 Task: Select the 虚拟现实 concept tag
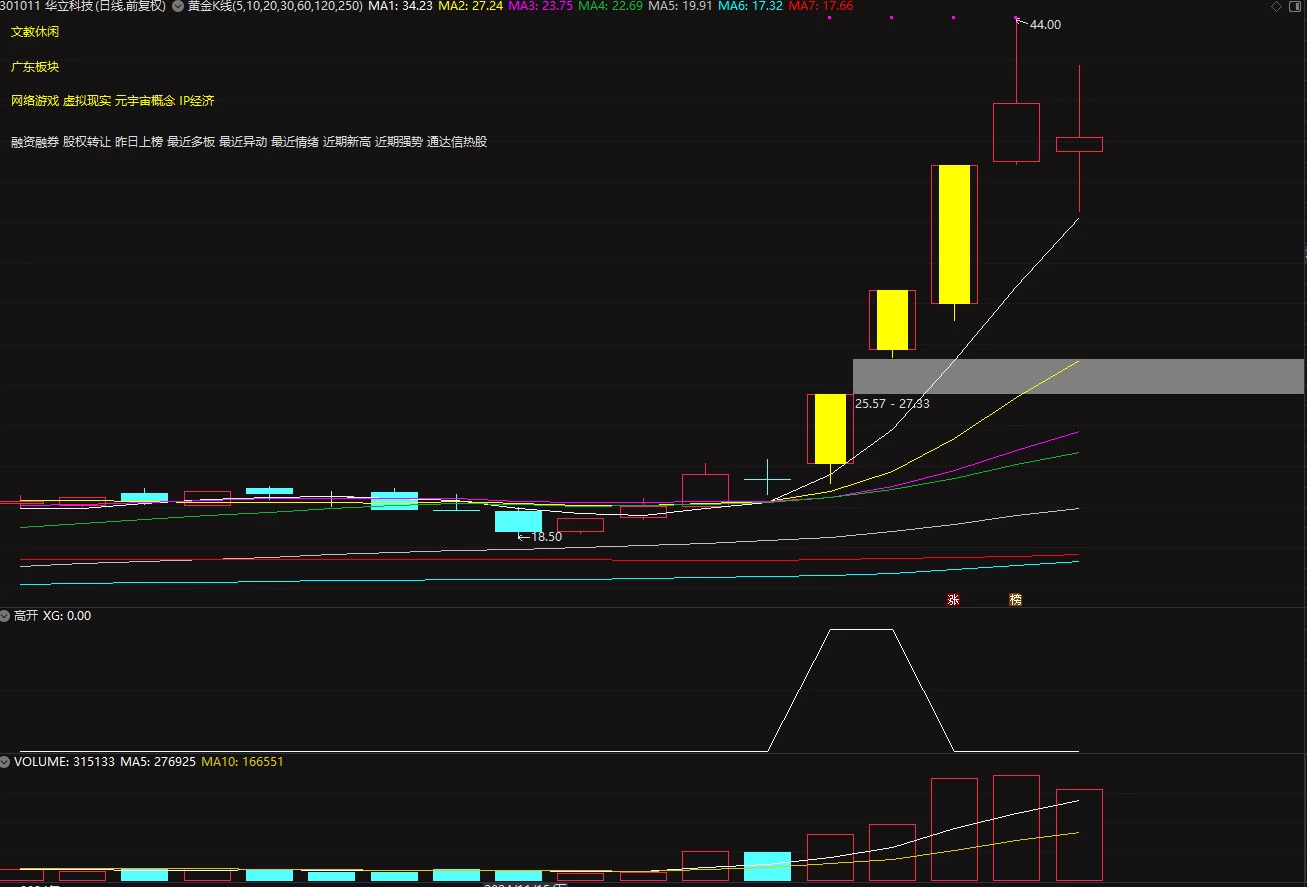click(87, 101)
